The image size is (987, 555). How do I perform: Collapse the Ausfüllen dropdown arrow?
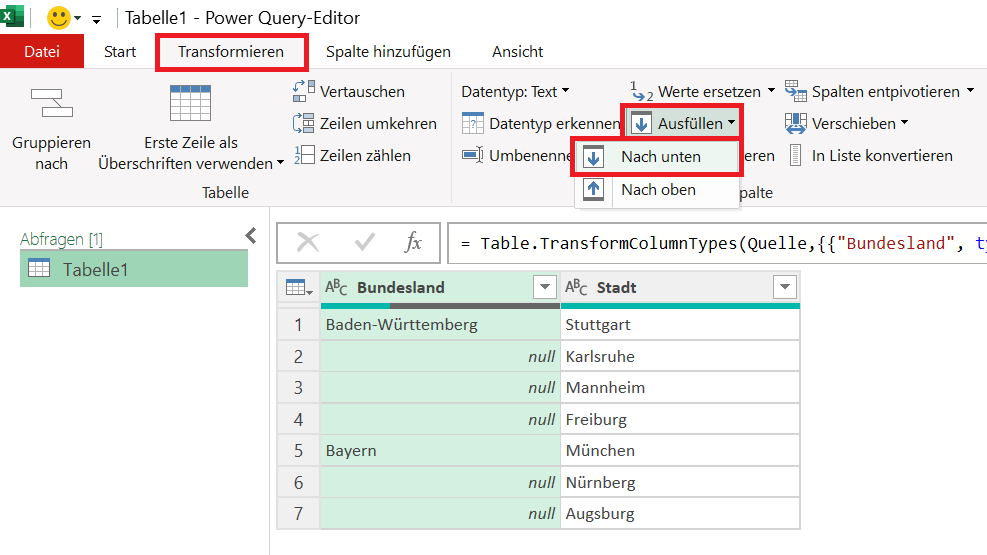pyautogui.click(x=731, y=123)
